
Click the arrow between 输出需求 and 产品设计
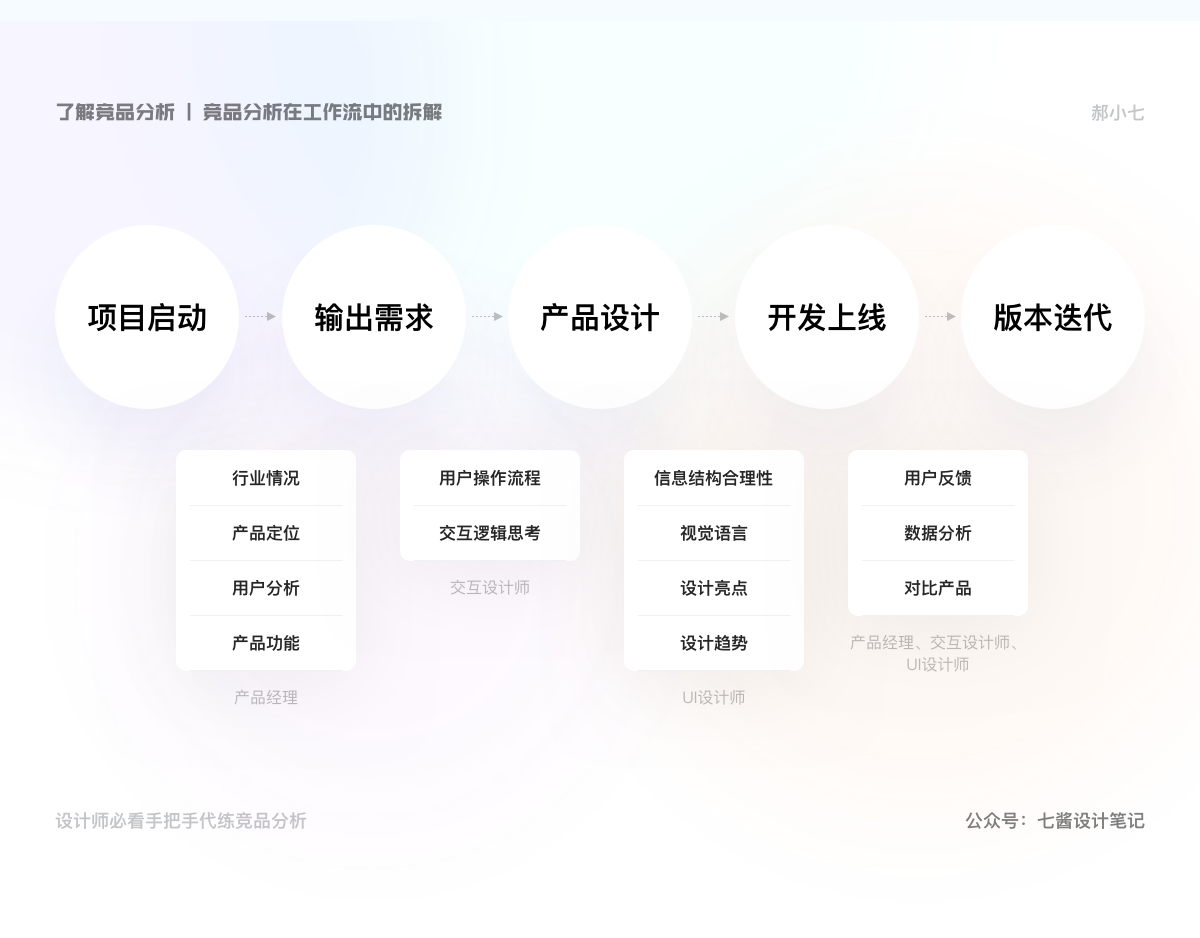(487, 316)
